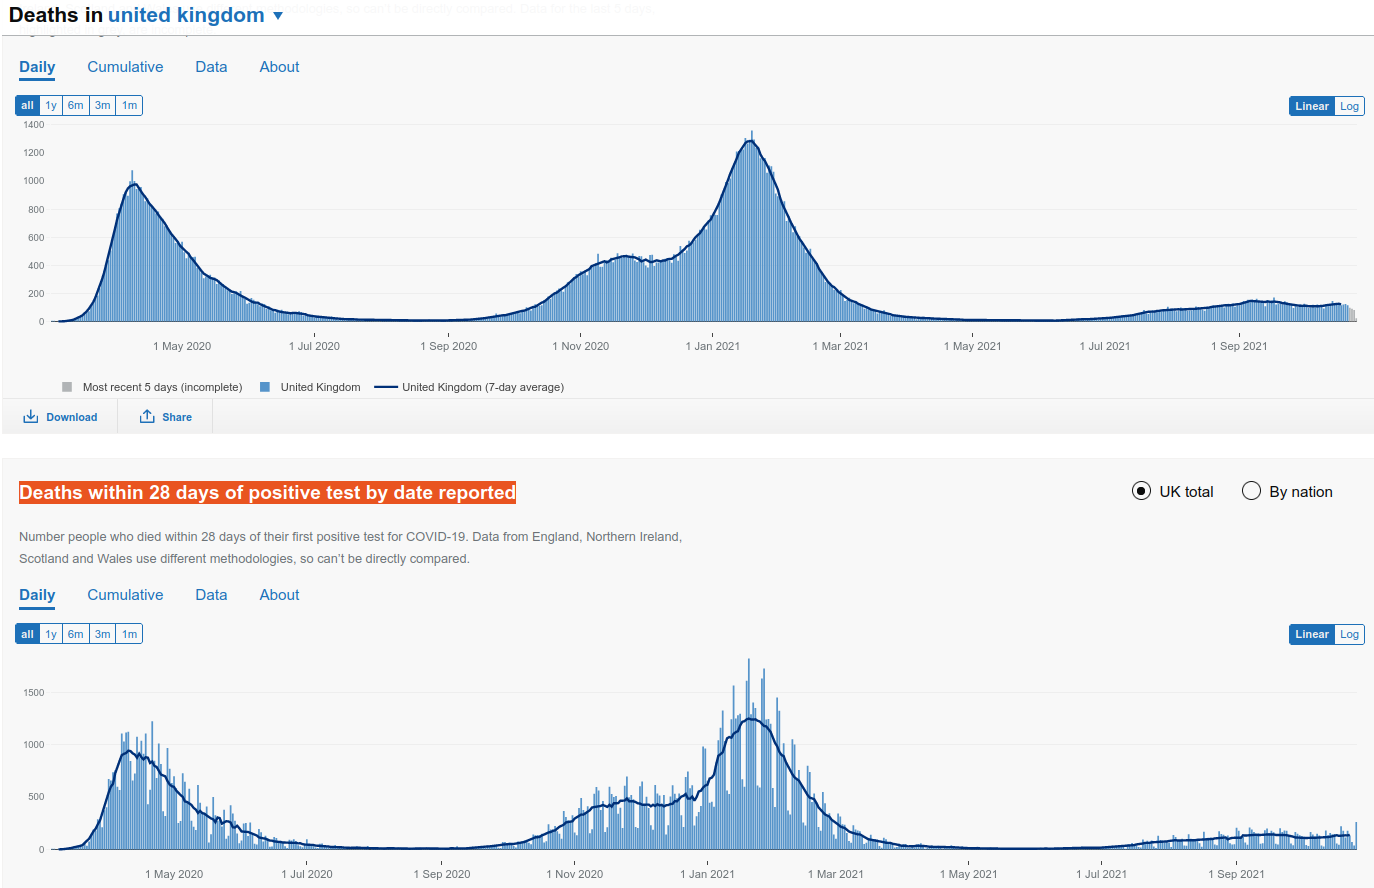The width and height of the screenshot is (1374, 888).
Task: Select the By nation radio button
Action: 1251,491
